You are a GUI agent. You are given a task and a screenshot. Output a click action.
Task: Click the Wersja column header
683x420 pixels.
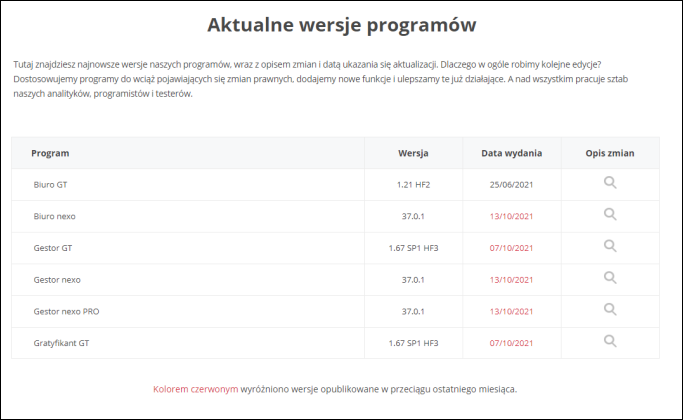(413, 153)
